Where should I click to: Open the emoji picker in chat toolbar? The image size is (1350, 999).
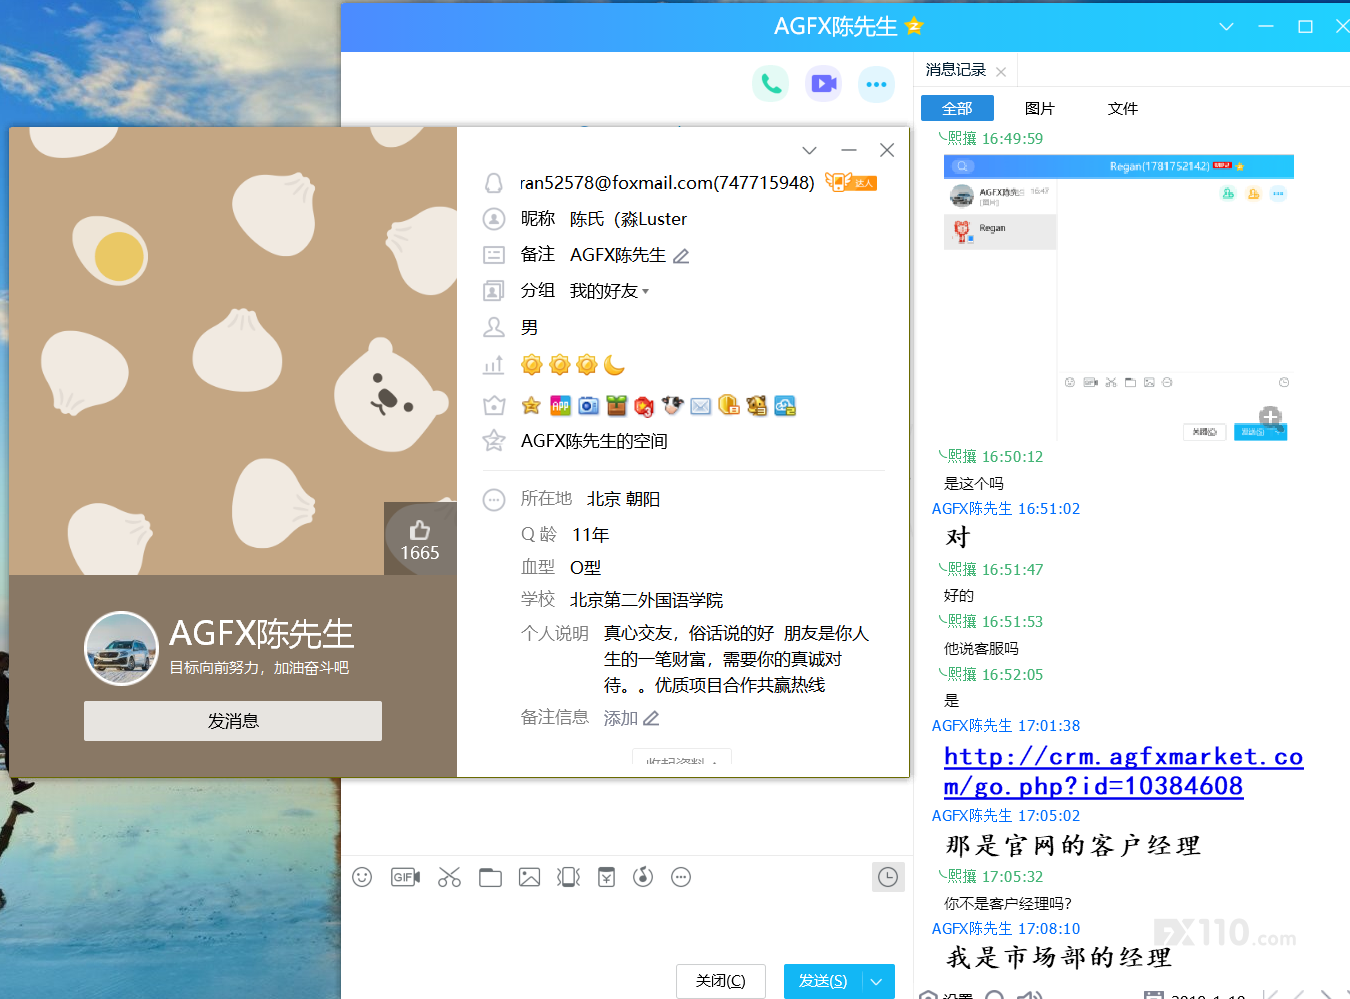coord(362,877)
